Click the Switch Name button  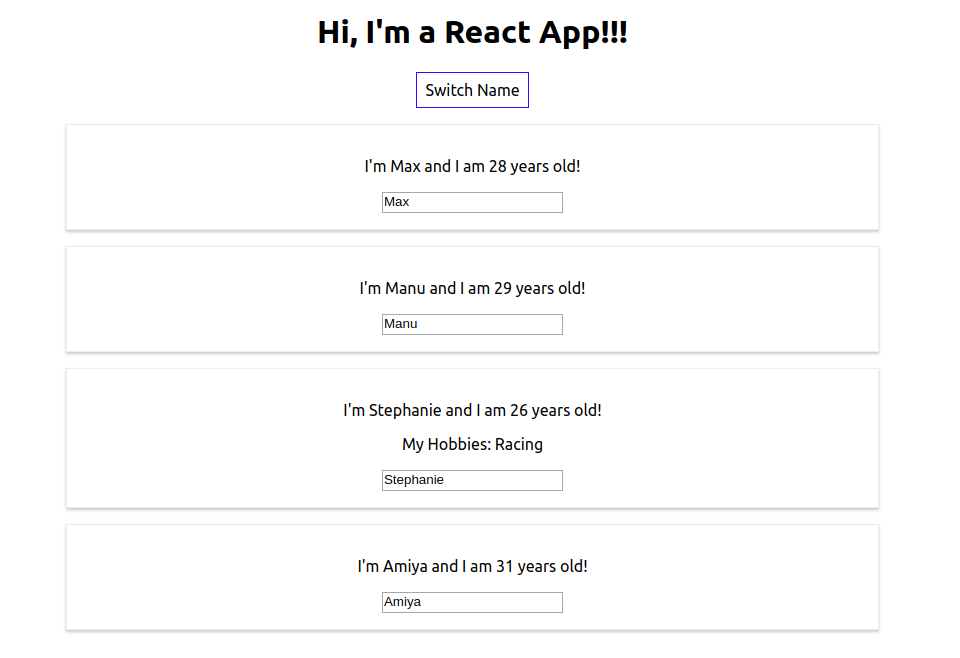click(472, 90)
